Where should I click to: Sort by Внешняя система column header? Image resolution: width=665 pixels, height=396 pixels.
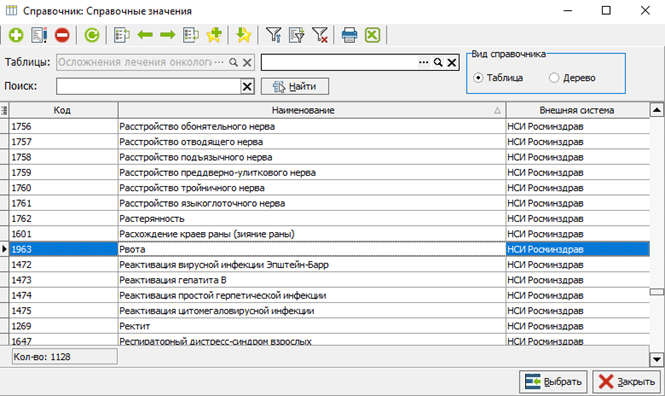click(577, 110)
